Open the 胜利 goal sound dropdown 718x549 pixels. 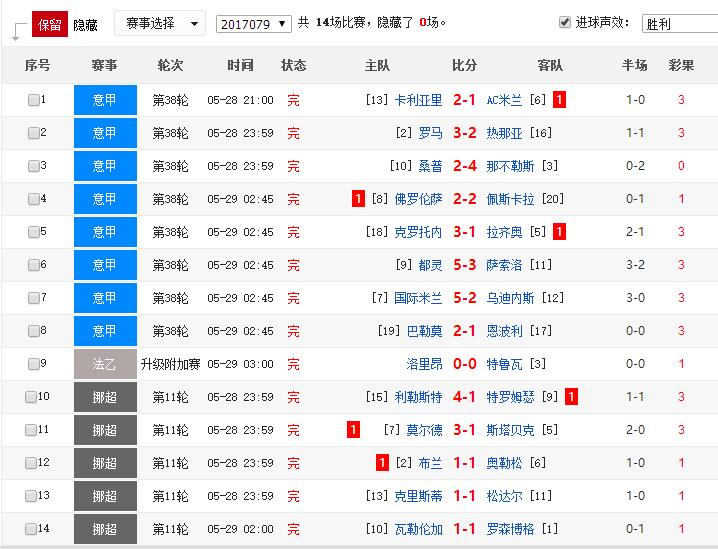[x=679, y=23]
